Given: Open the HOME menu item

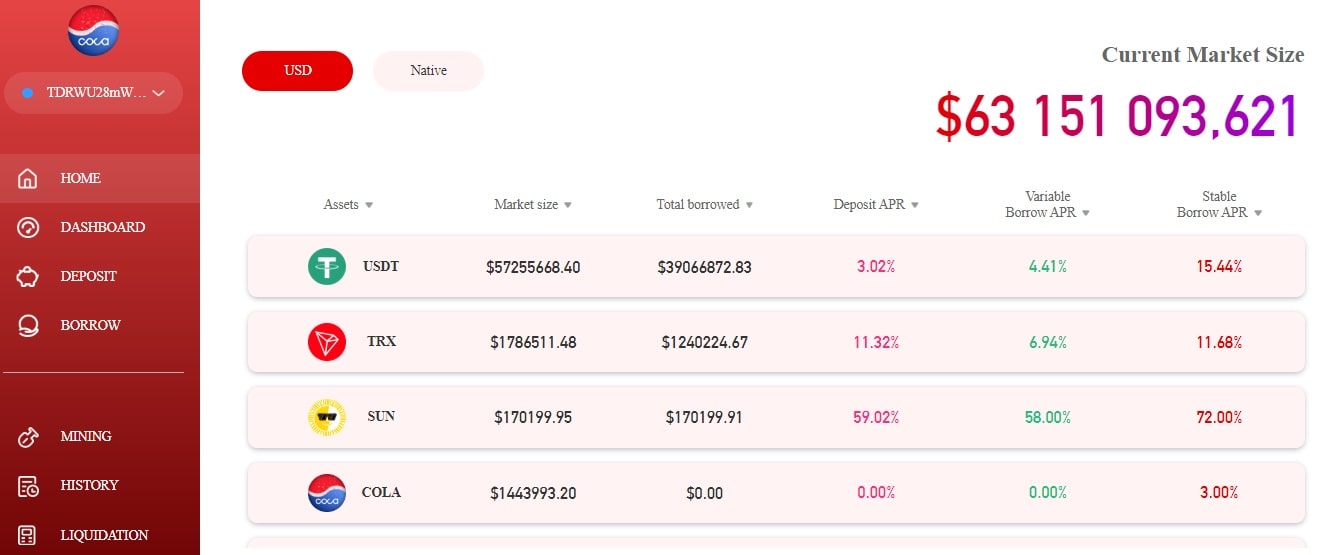Looking at the screenshot, I should 100,179.
